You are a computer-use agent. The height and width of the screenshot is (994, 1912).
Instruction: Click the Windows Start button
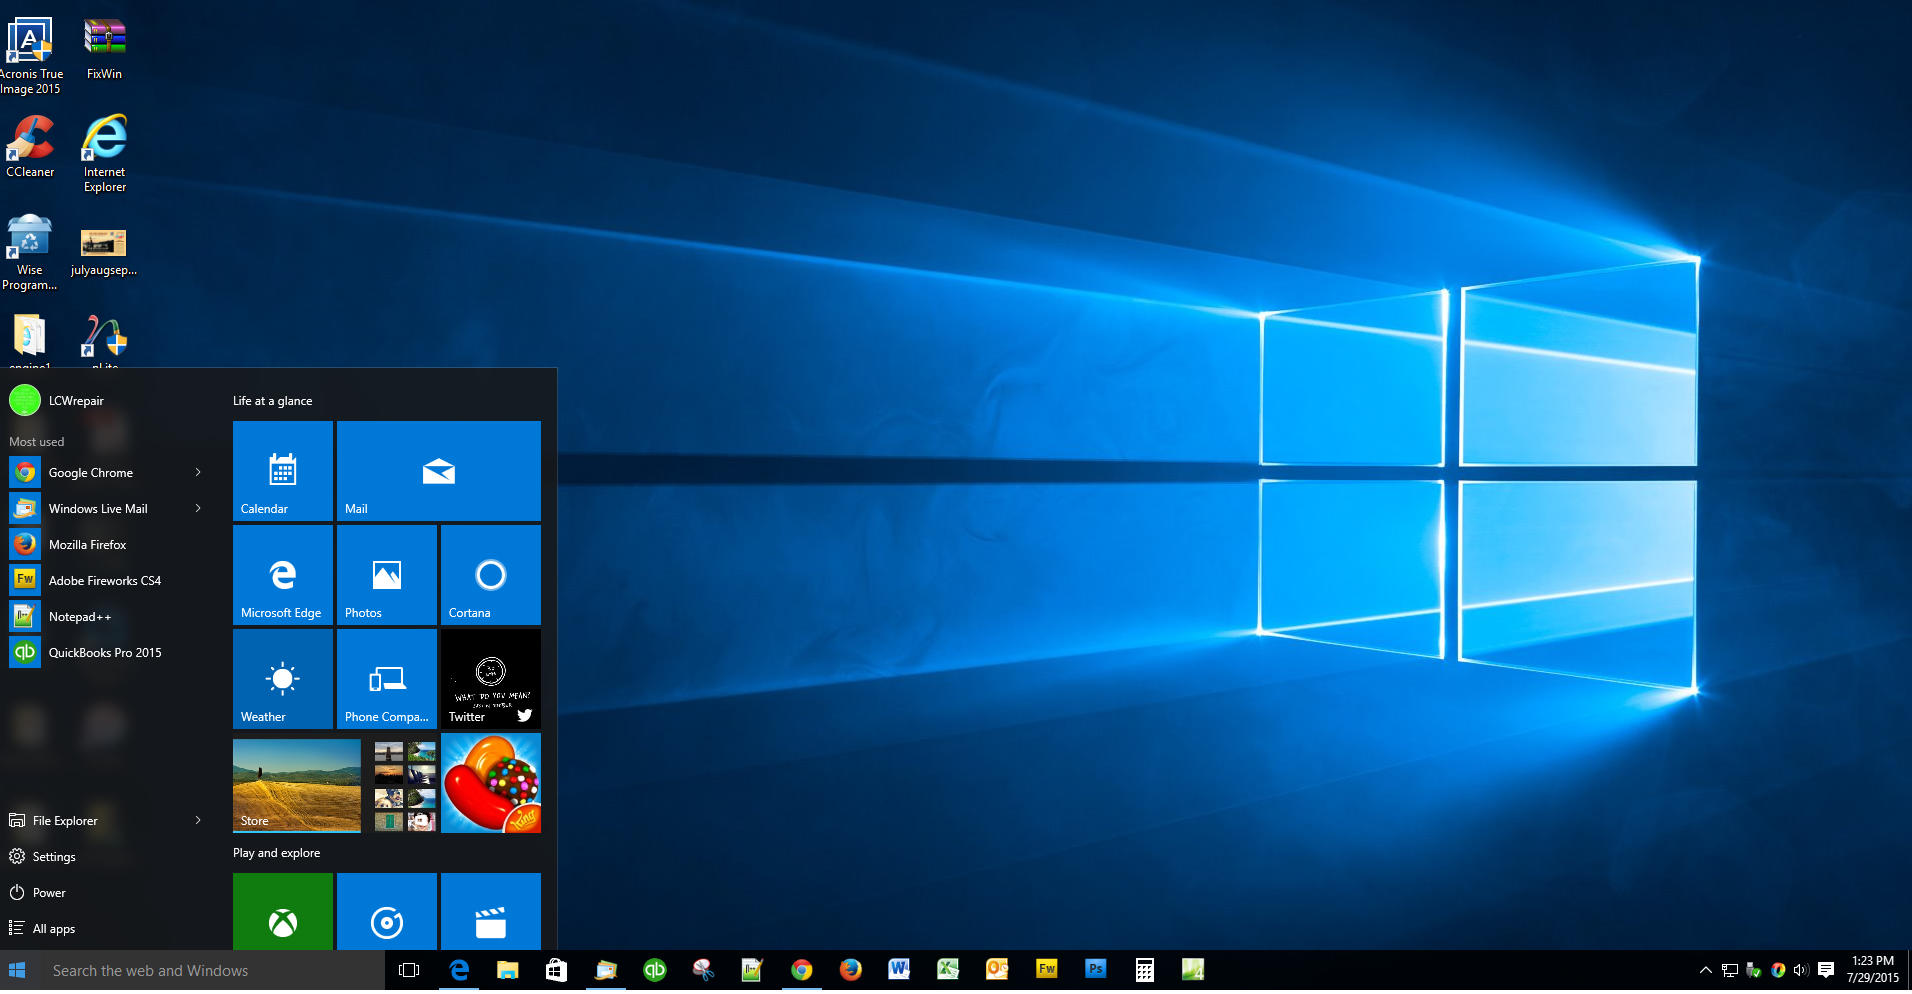(x=17, y=970)
